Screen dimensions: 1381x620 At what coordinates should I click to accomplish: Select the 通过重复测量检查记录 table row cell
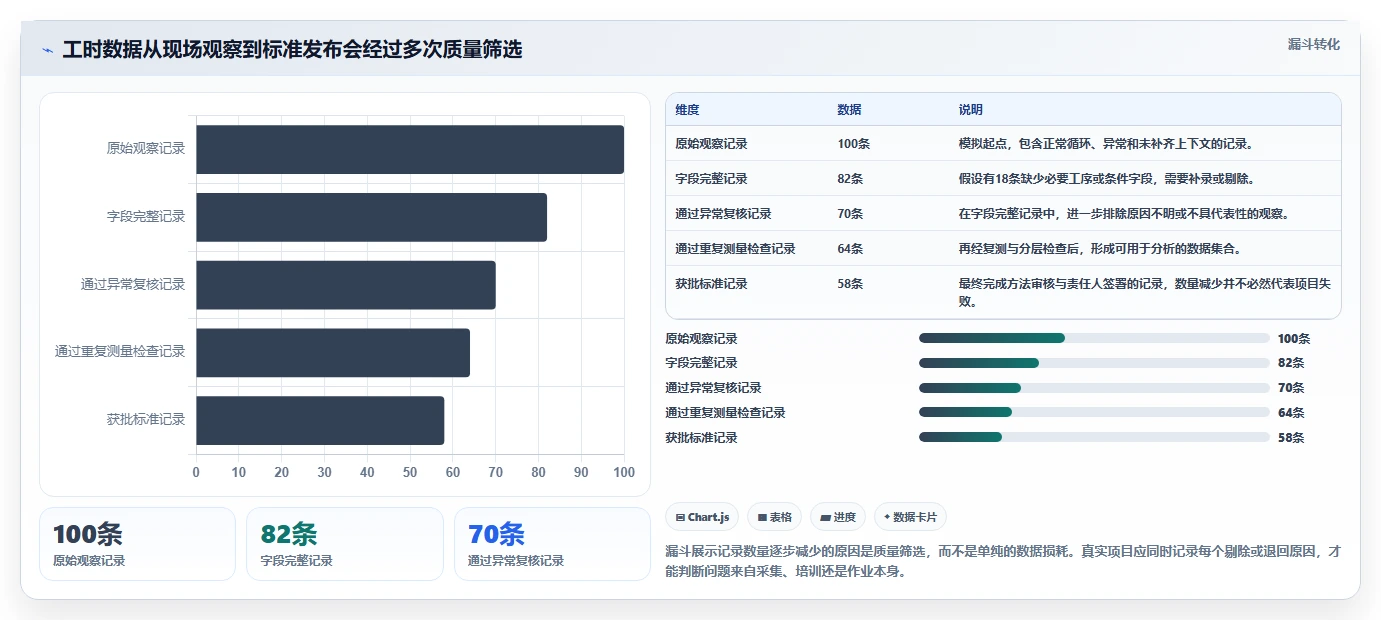[x=735, y=249]
